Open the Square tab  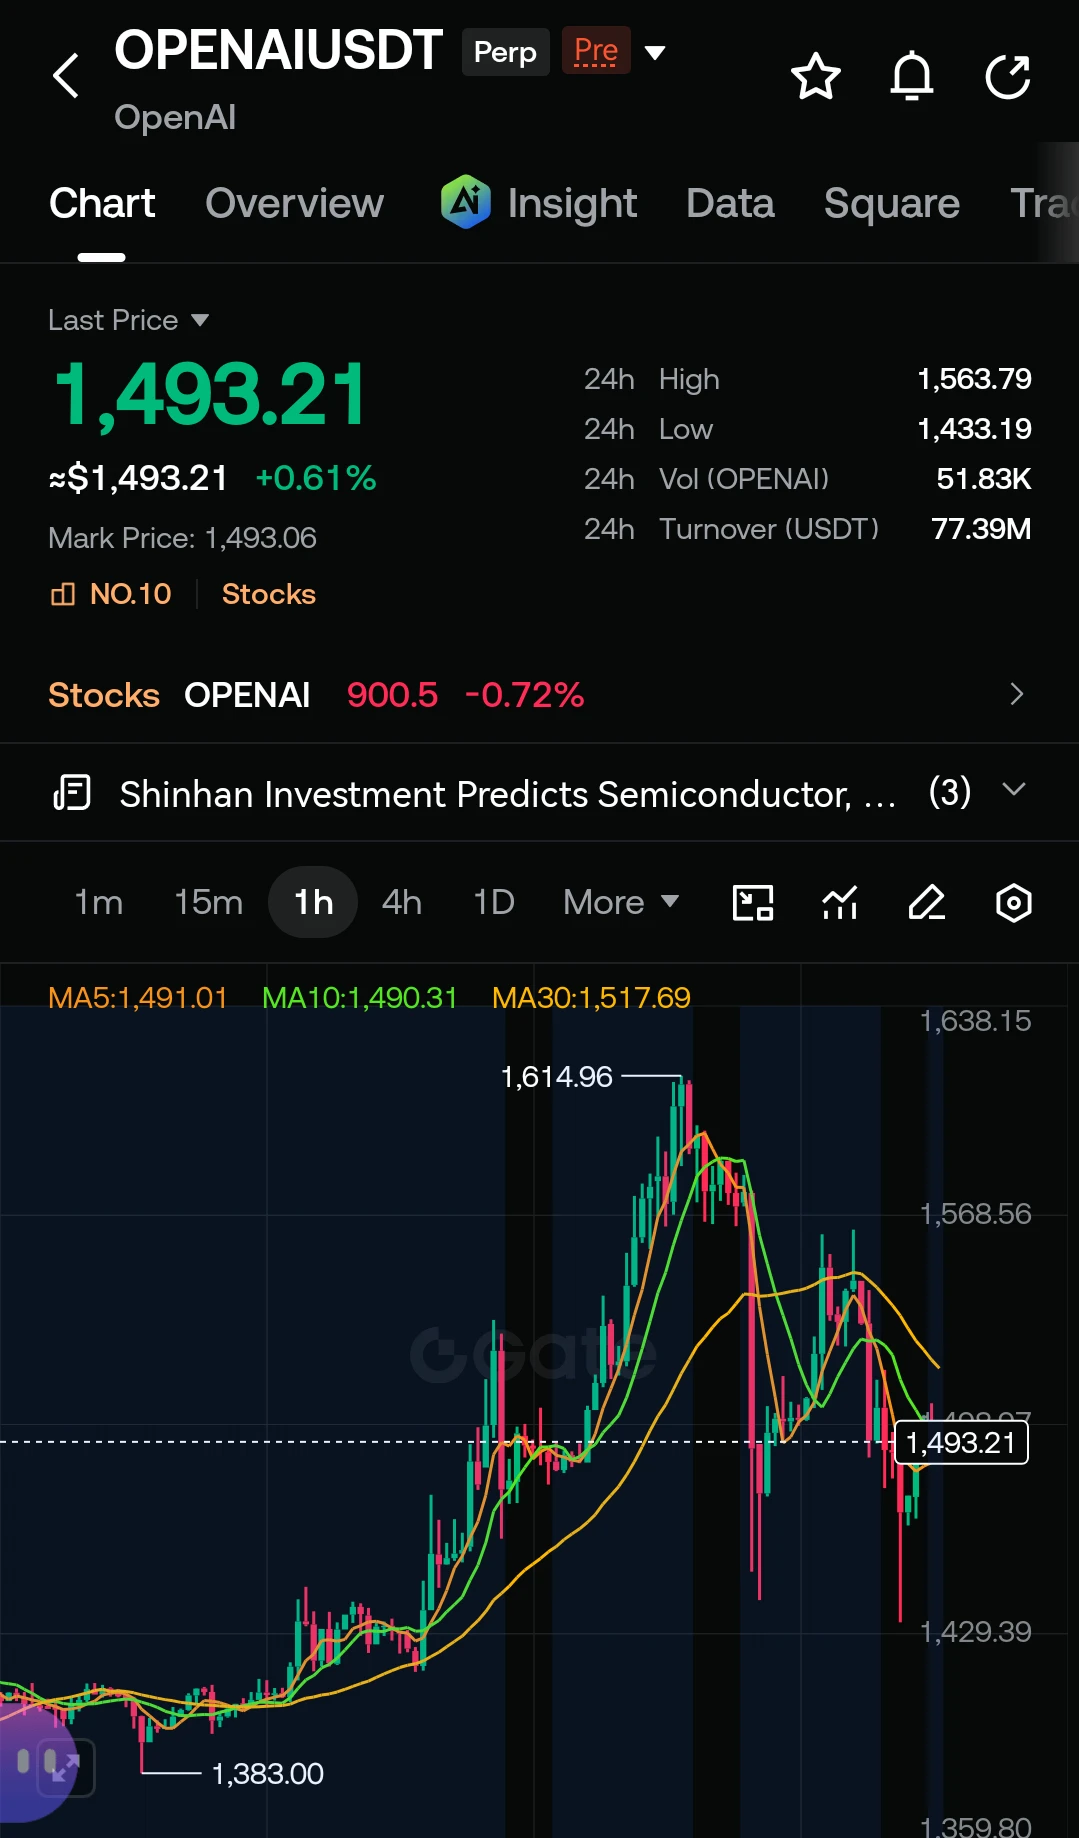(x=891, y=204)
